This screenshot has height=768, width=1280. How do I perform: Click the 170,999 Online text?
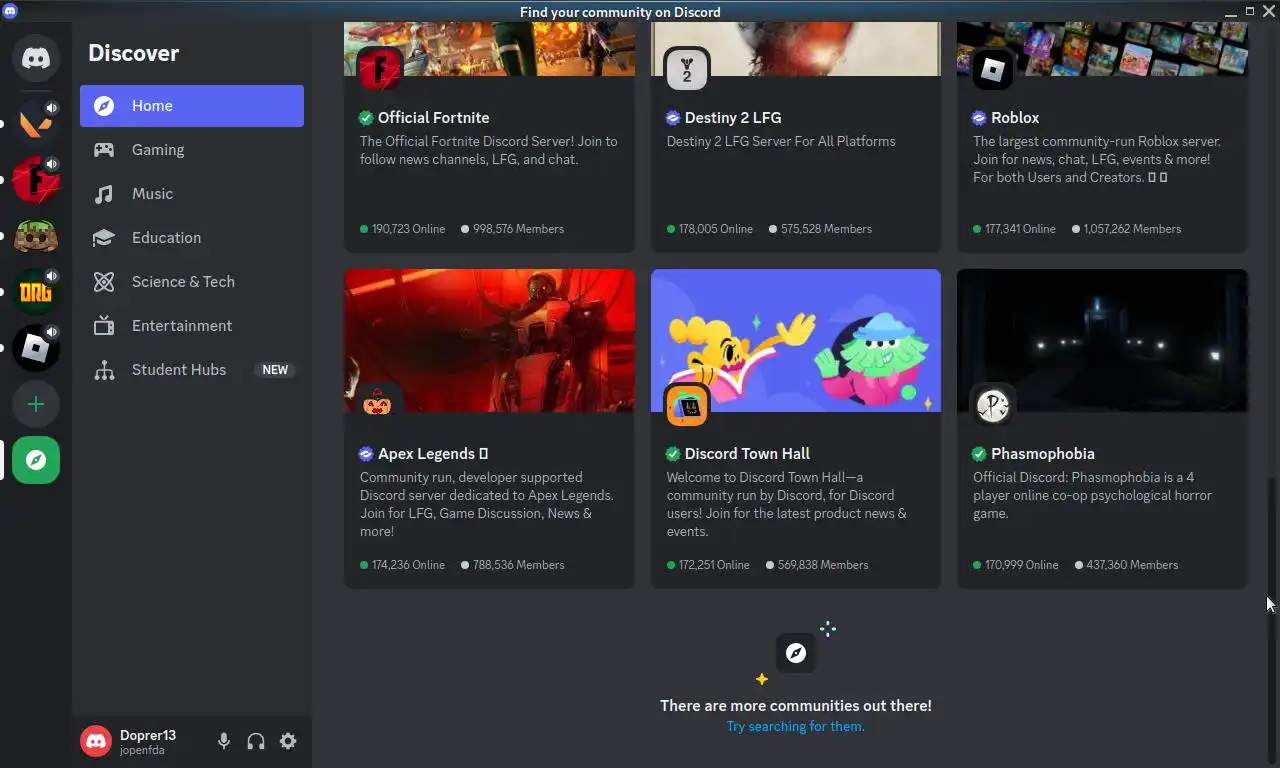[1021, 565]
